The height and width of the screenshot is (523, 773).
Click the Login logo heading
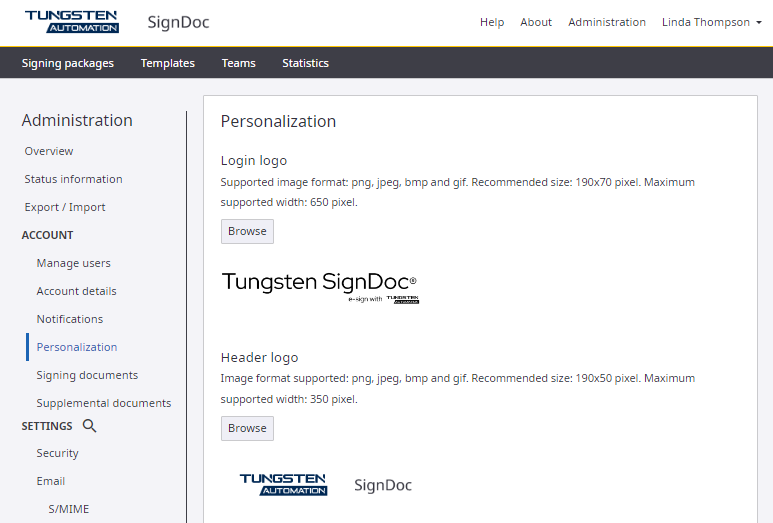tap(253, 161)
